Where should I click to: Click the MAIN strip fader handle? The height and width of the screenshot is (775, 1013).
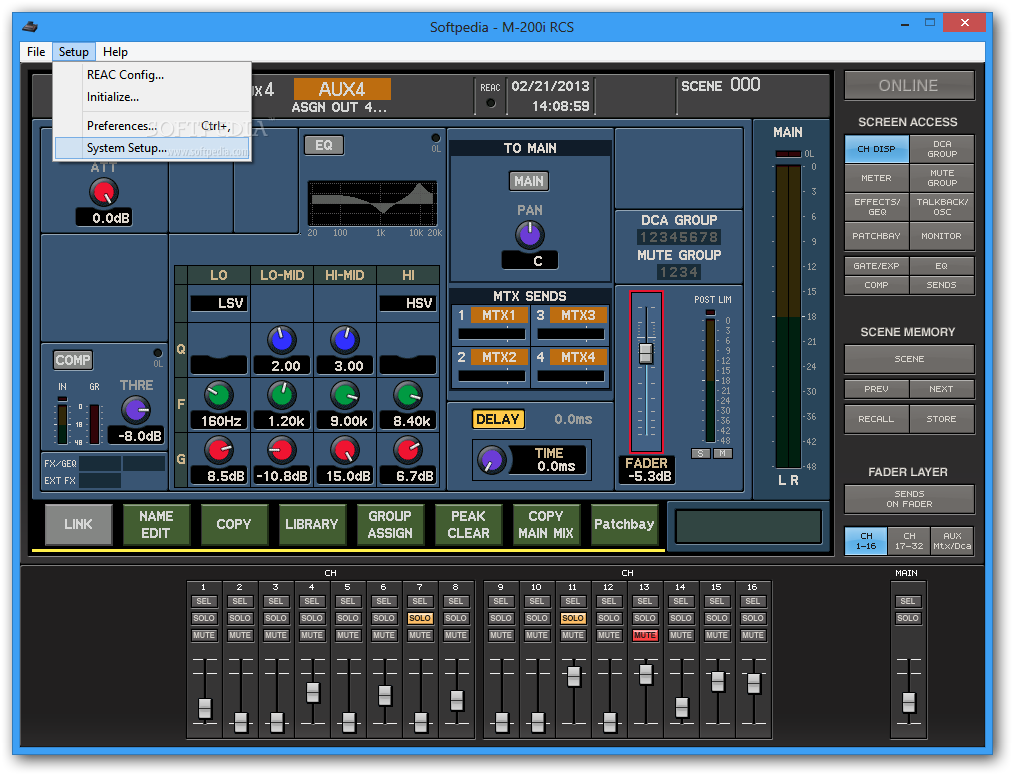pos(908,703)
